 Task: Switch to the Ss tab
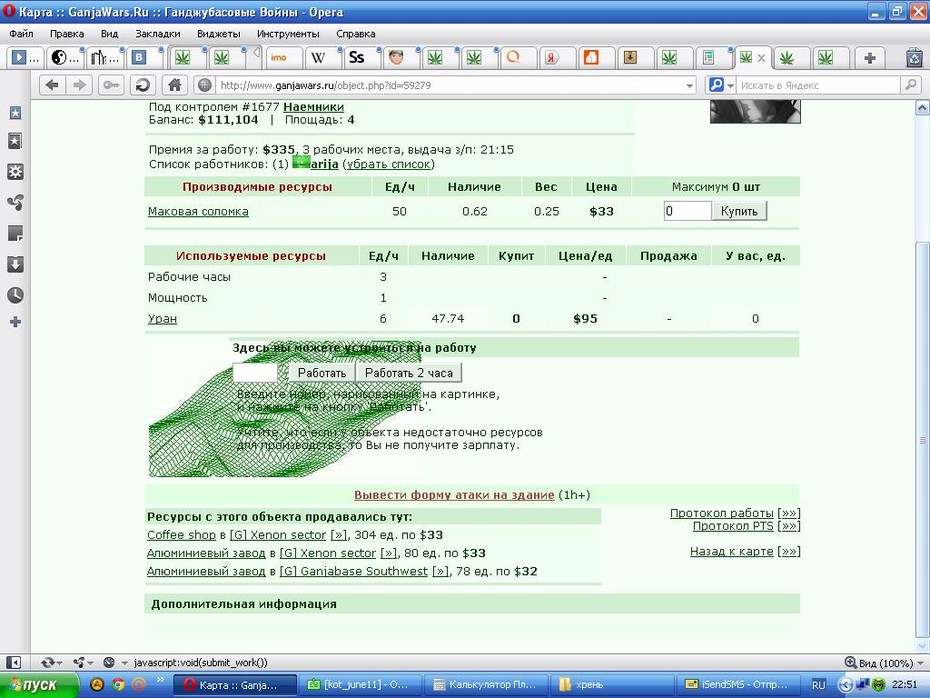[x=356, y=58]
